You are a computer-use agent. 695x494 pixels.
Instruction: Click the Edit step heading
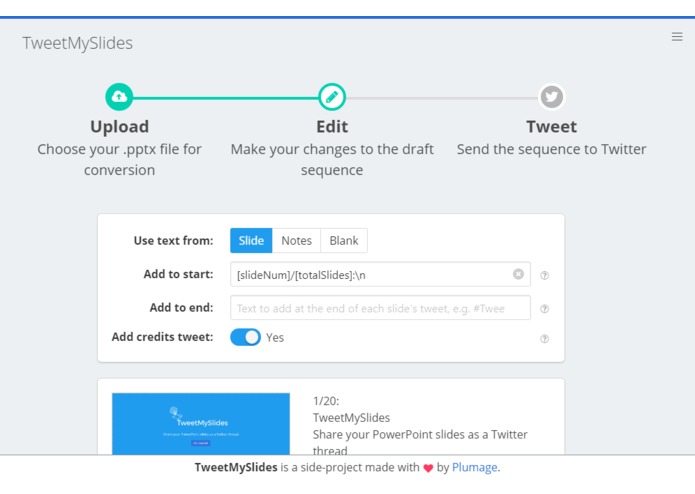[x=332, y=127]
